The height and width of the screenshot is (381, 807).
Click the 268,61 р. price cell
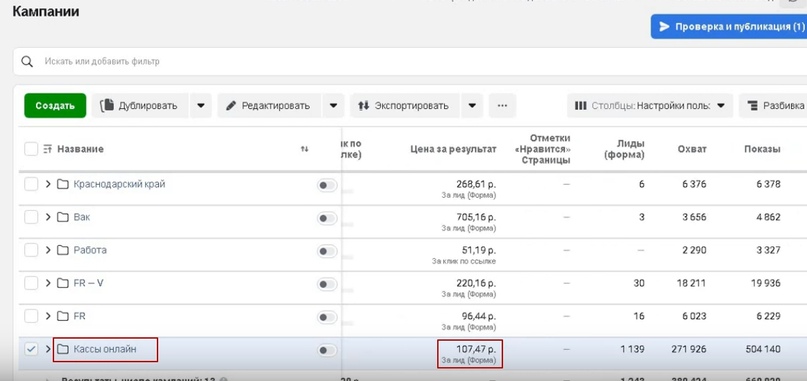476,184
